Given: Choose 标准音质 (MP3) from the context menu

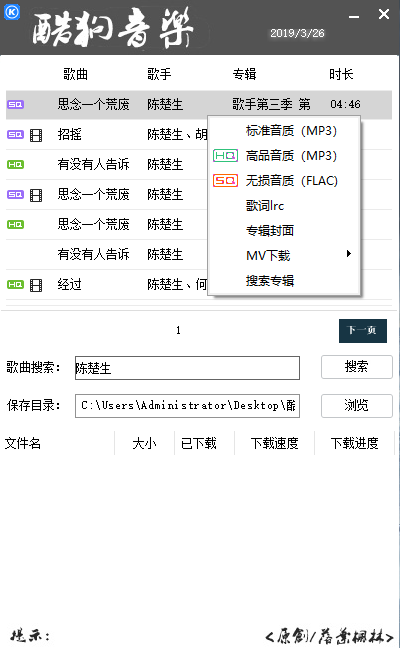Looking at the screenshot, I should coord(291,131).
